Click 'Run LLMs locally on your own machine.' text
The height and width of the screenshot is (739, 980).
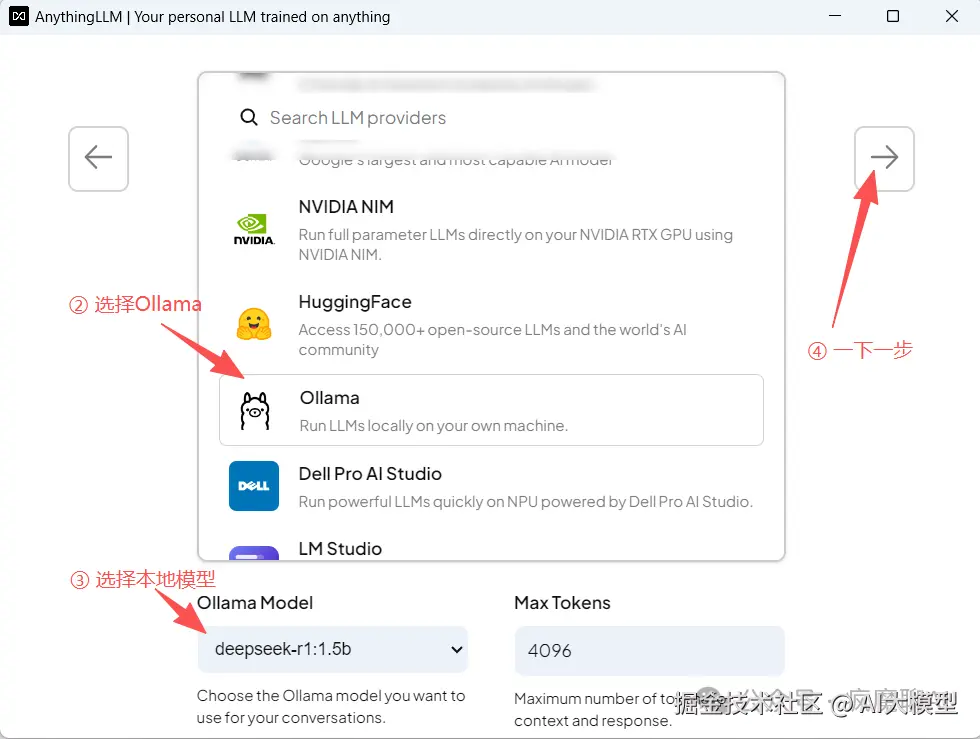434,426
